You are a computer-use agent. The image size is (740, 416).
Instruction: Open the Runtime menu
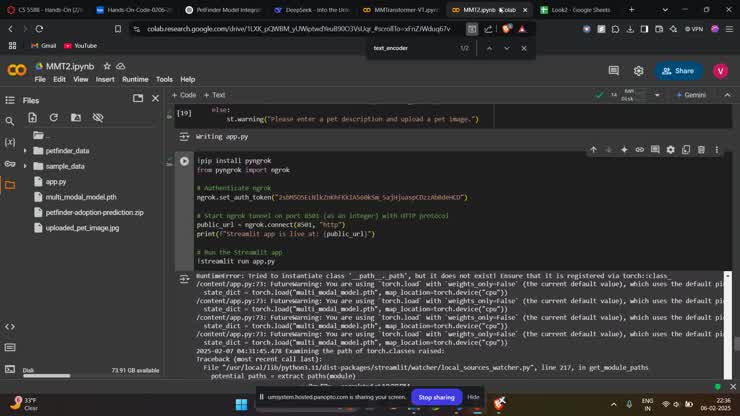tap(135, 79)
